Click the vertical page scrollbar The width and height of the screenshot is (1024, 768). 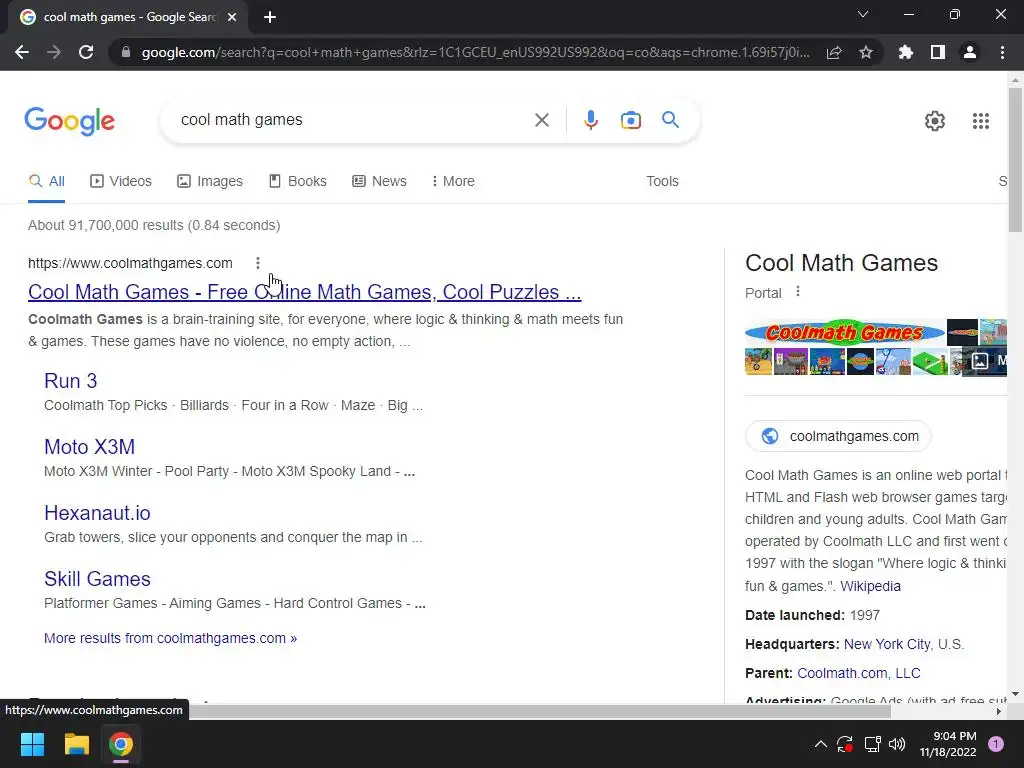tap(1015, 160)
